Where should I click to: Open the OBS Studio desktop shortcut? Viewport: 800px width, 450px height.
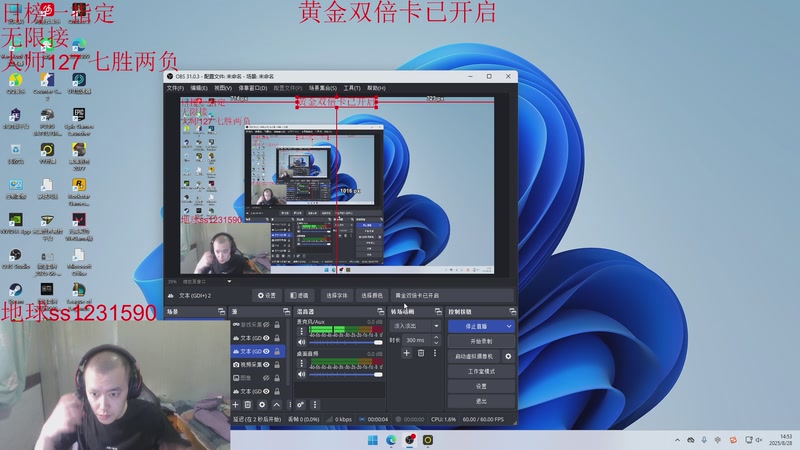[x=15, y=258]
